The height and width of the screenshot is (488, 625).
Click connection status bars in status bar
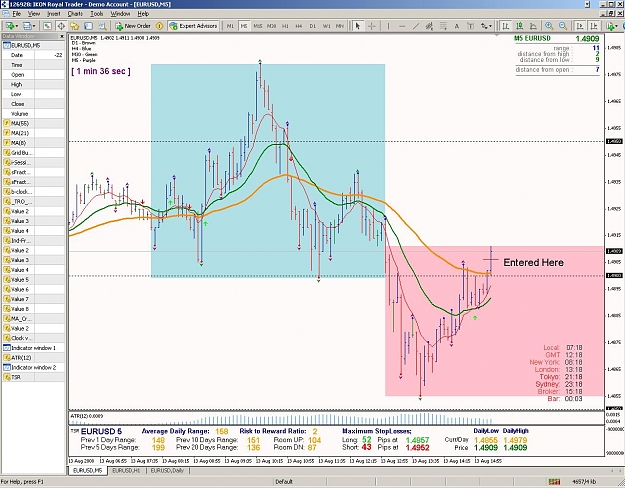pyautogui.click(x=554, y=482)
